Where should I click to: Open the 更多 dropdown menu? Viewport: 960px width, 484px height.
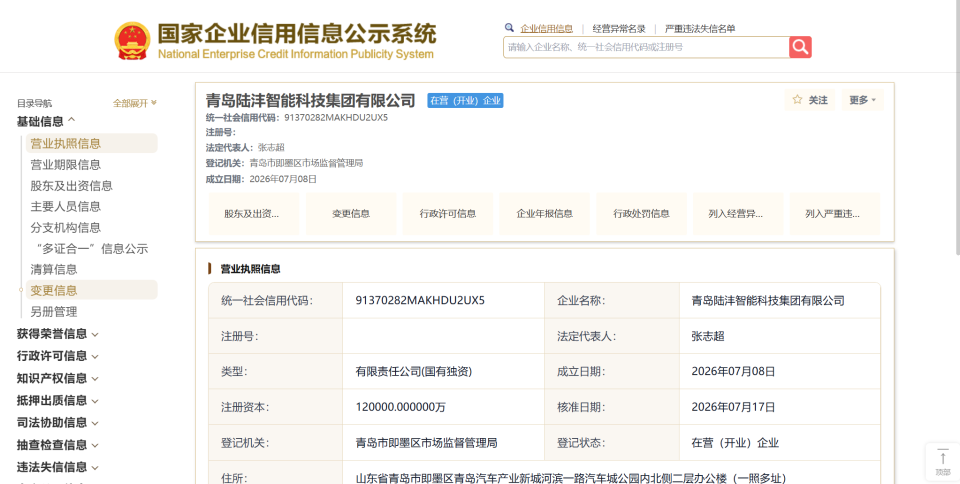pos(863,100)
